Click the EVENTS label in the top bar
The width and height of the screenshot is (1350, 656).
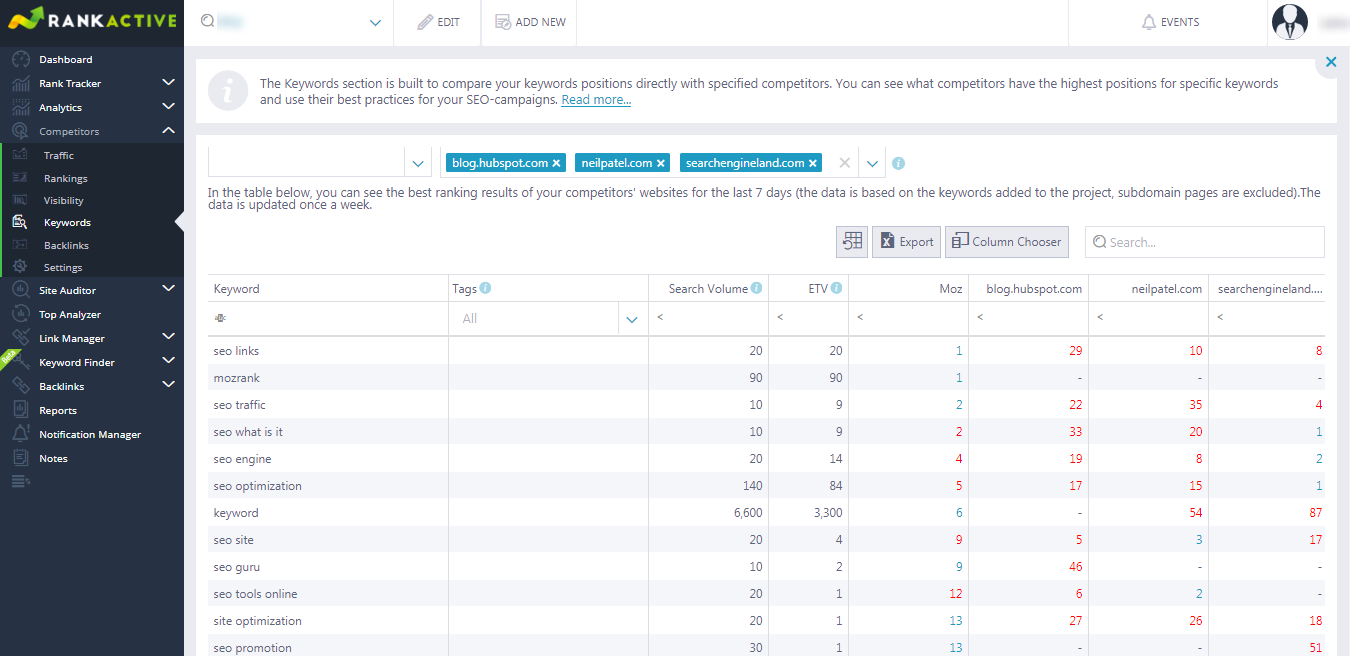(1180, 22)
